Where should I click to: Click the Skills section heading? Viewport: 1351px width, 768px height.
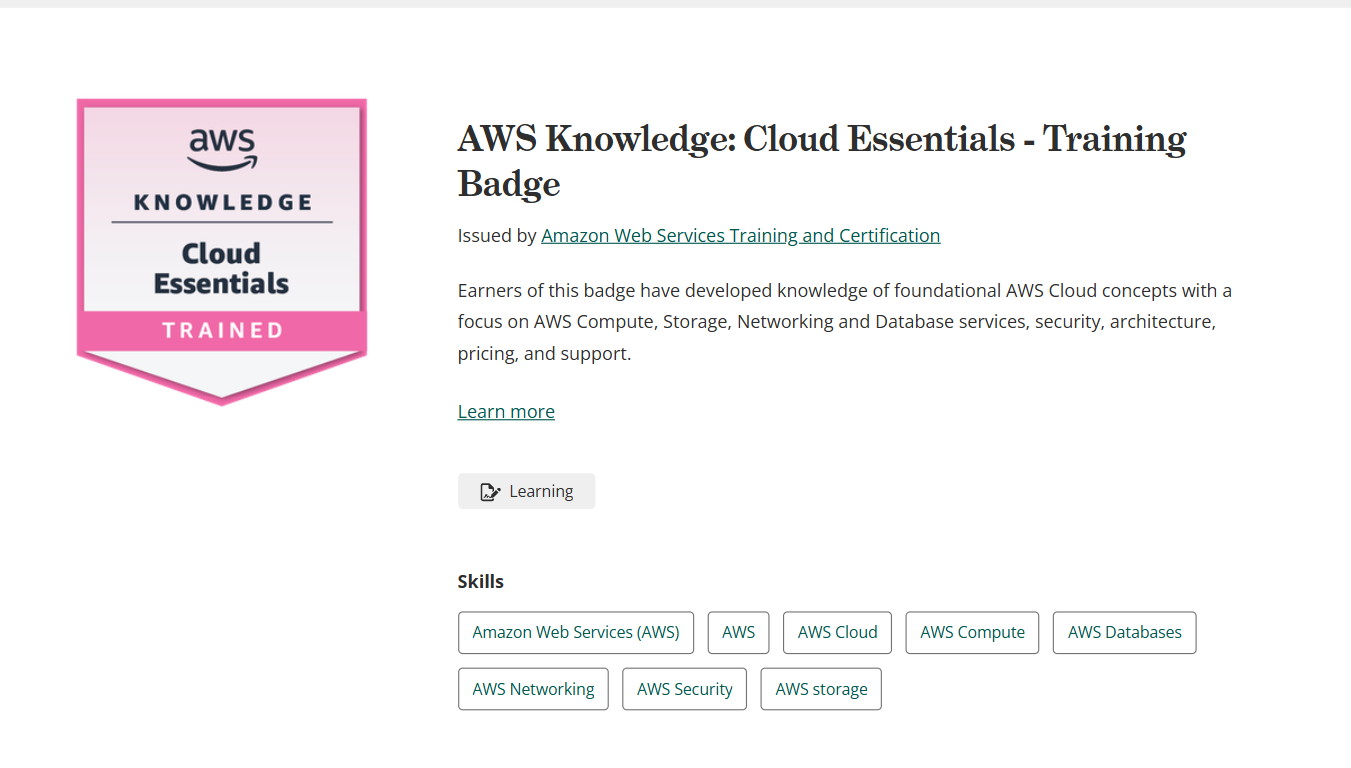pyautogui.click(x=481, y=582)
